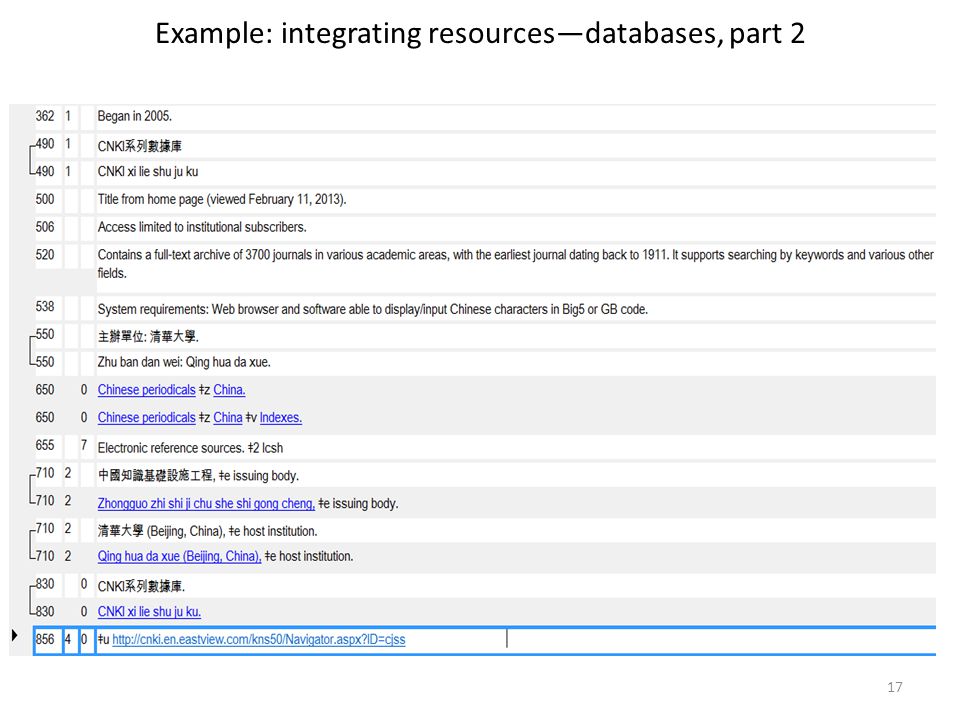The height and width of the screenshot is (720, 960).
Task: Click tag 506
Action: click(x=45, y=227)
